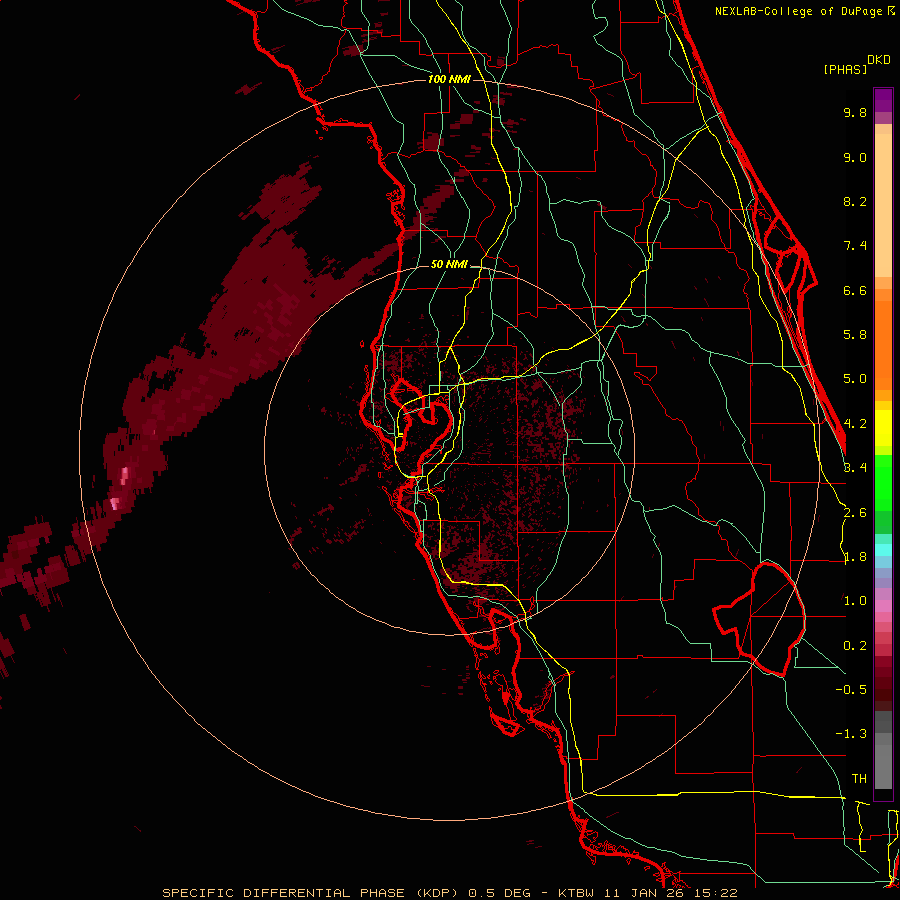900x900 pixels.
Task: Pick the yellow segment of the color bar
Action: click(883, 428)
